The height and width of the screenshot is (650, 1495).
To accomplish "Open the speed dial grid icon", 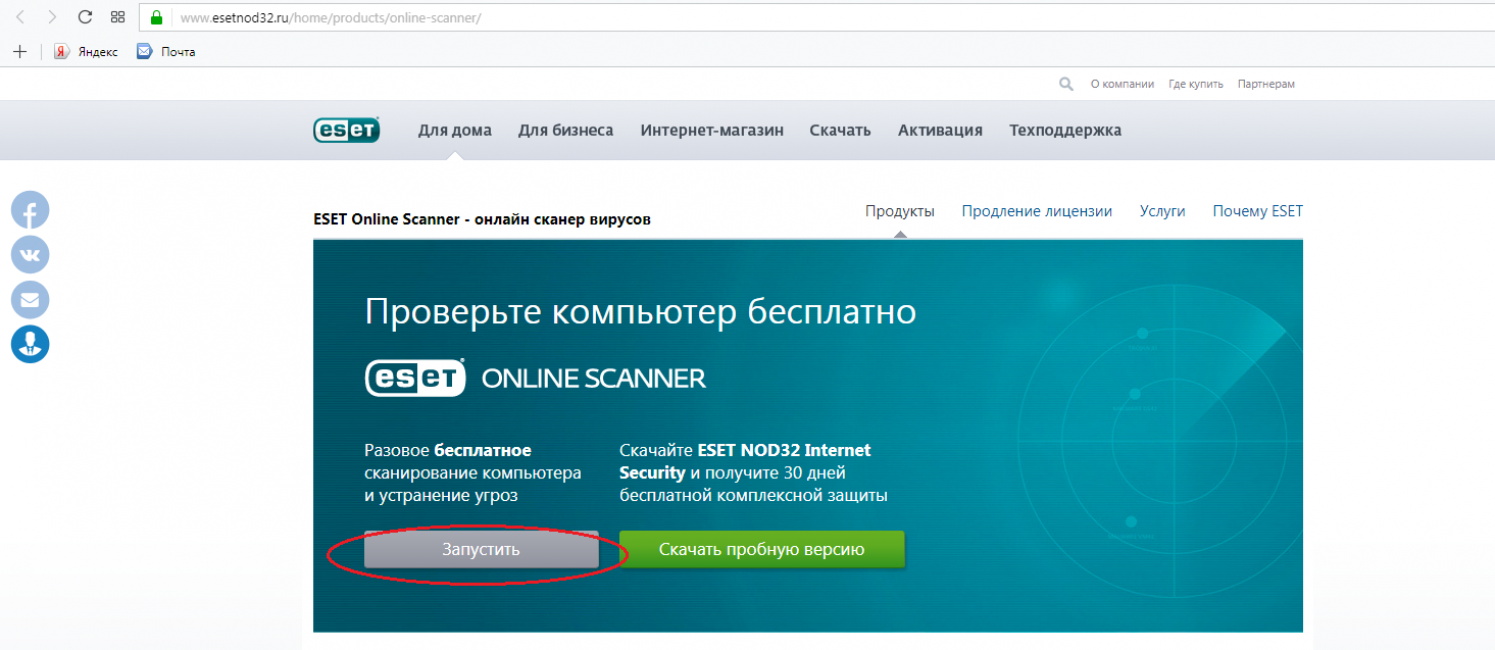I will click(118, 17).
